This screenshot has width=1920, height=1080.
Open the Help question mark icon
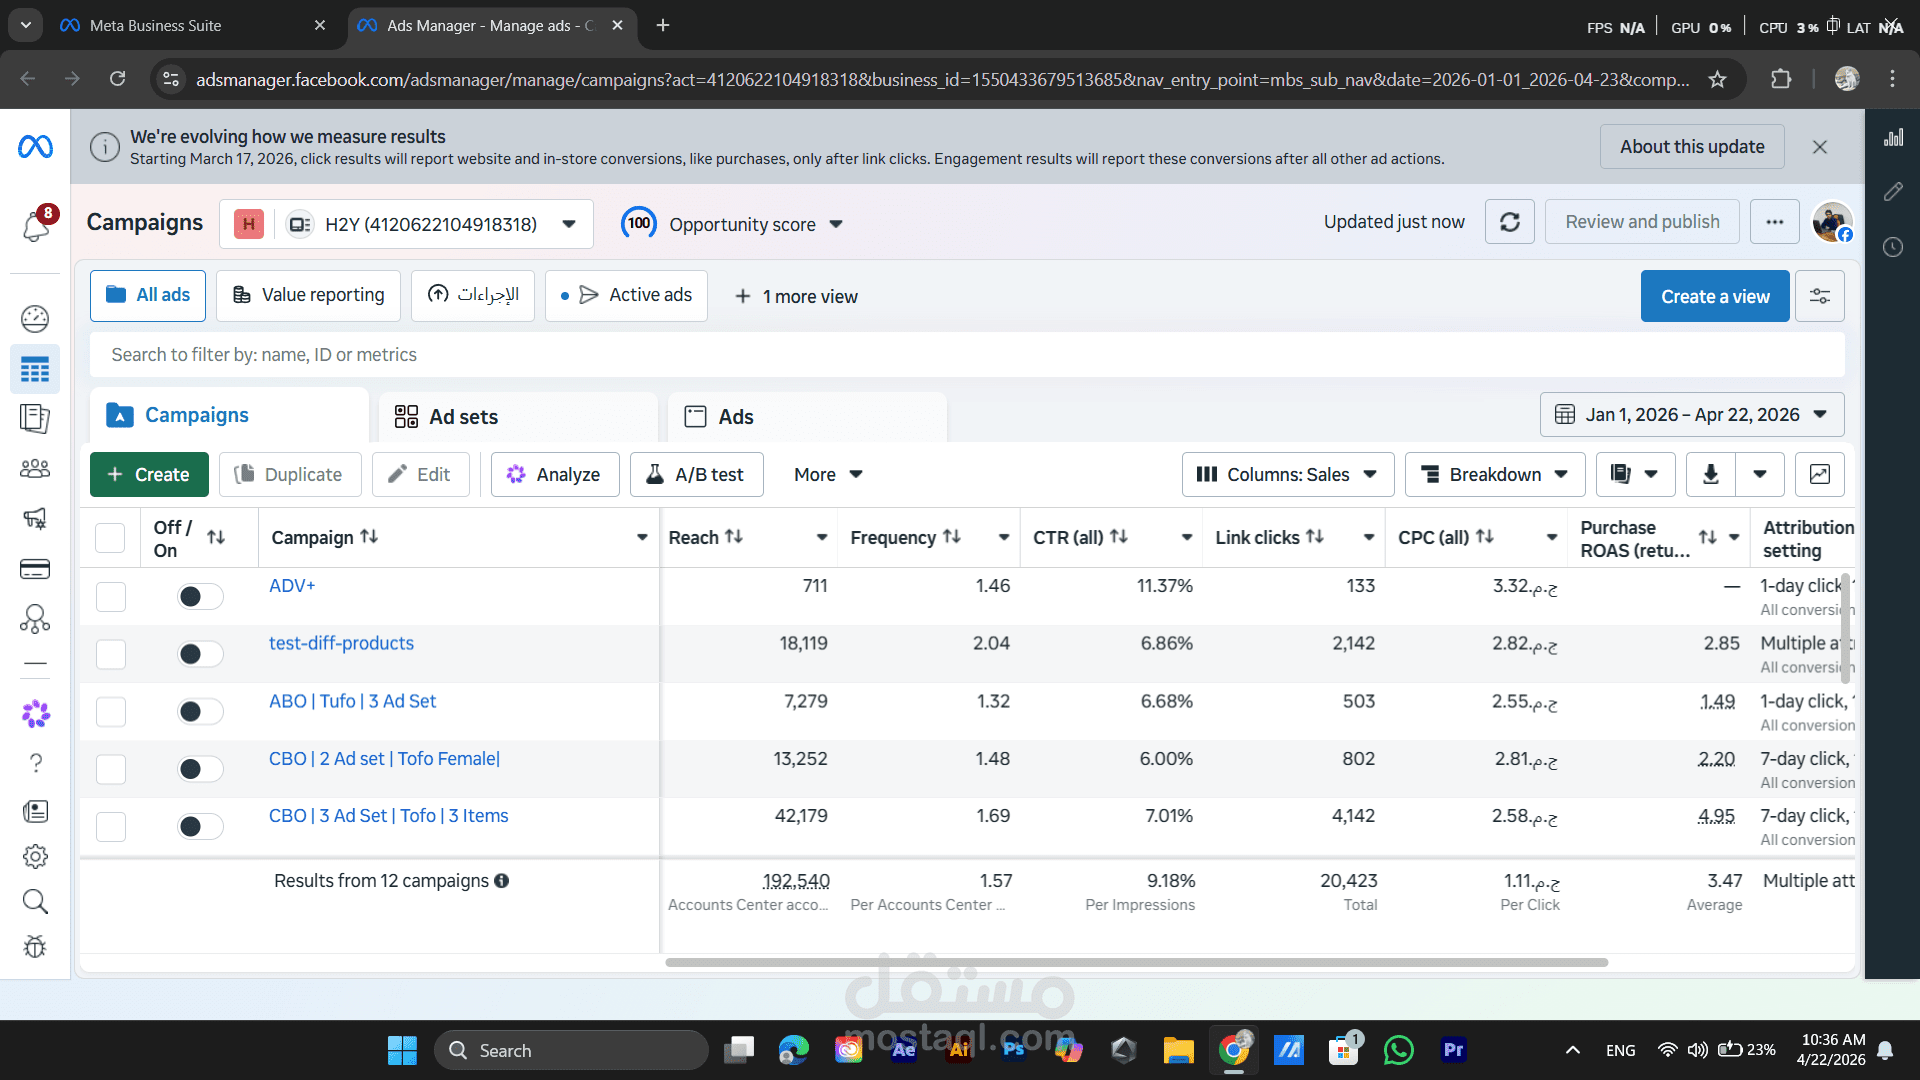pos(35,763)
